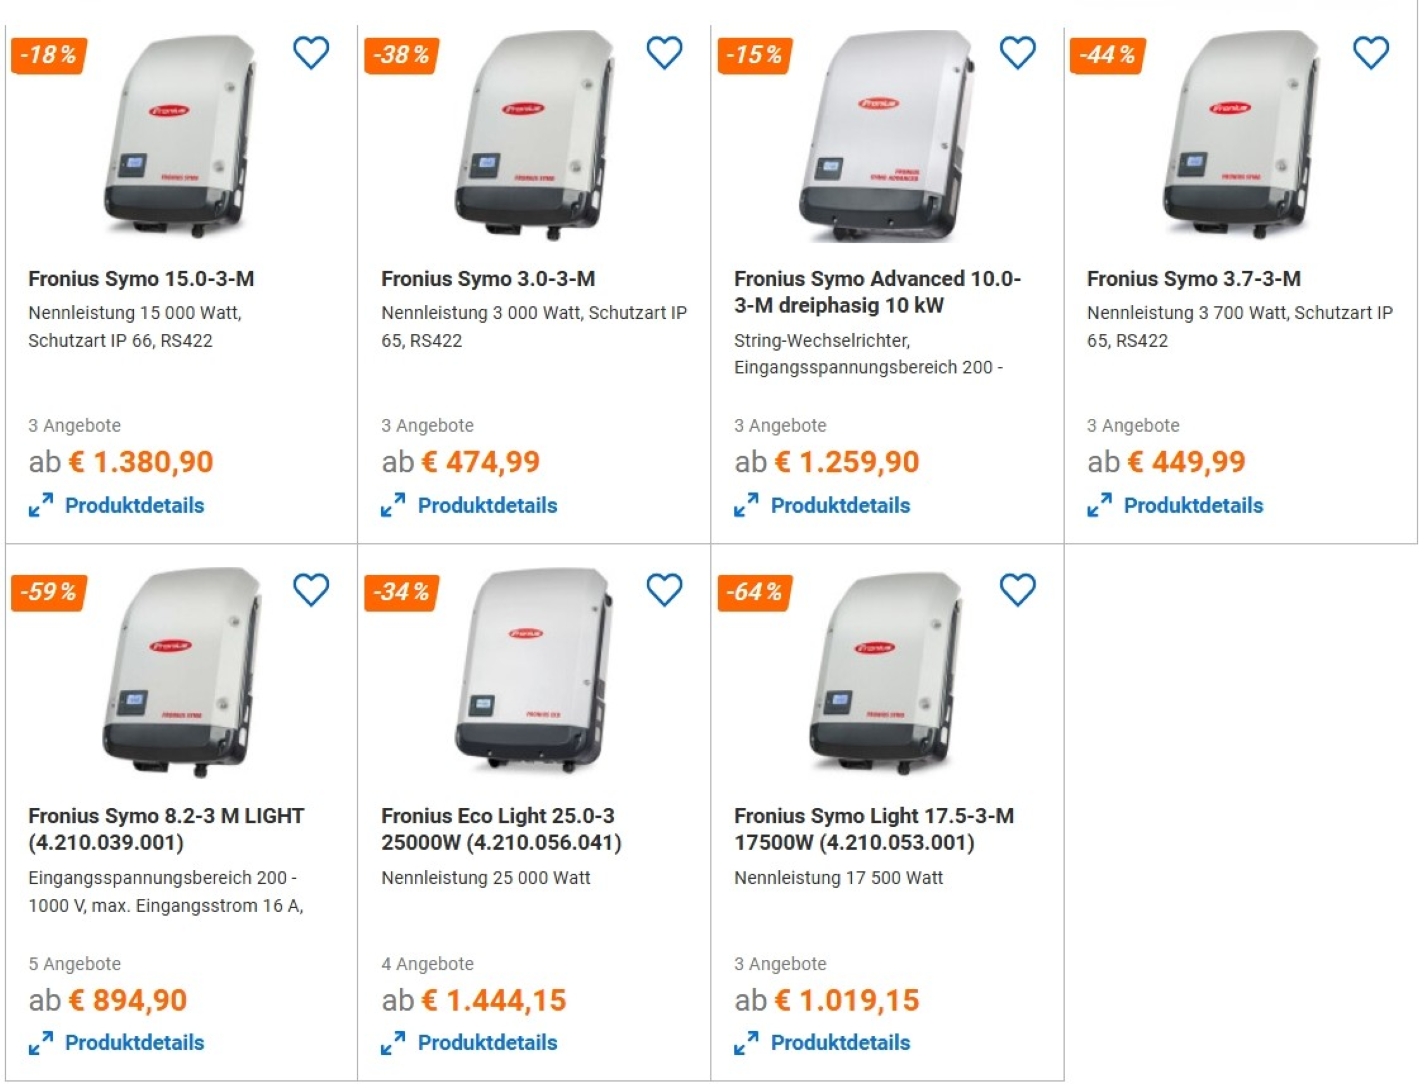Open Produktdetails of Fronius Symo 3.7-3-M
The image size is (1426, 1092).
point(1193,506)
